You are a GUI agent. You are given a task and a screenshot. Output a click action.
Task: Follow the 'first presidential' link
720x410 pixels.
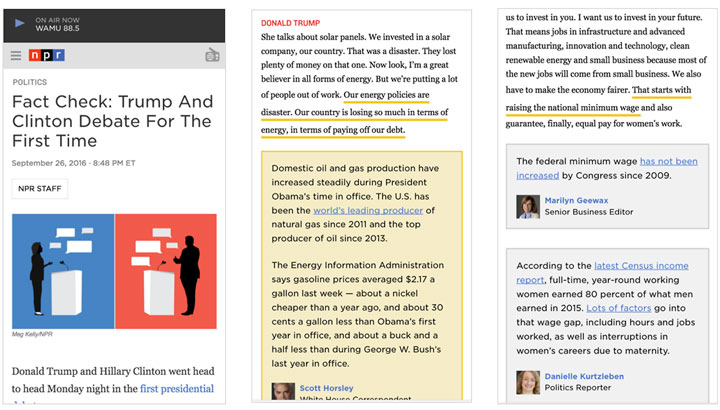click(x=177, y=388)
